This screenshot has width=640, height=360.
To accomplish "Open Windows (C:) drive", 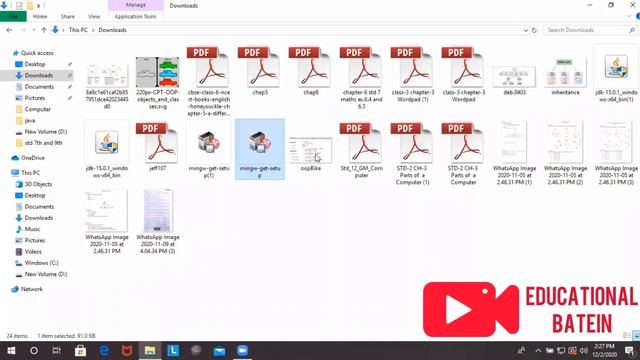I will (41, 263).
